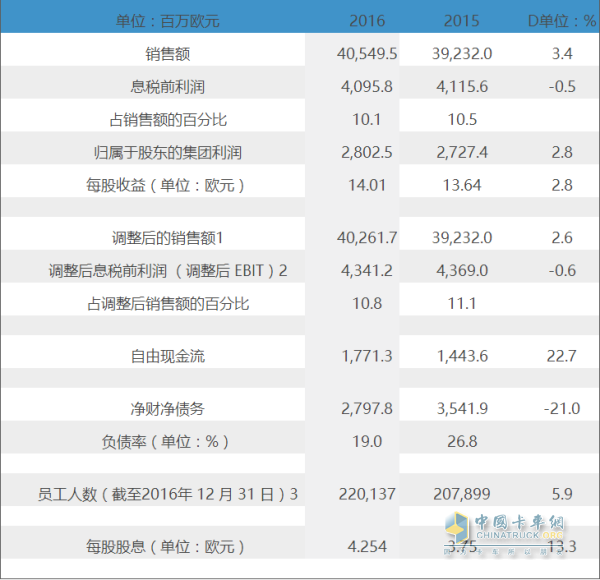Select the 净财净债务 row label
600x580 pixels.
[x=168, y=408]
